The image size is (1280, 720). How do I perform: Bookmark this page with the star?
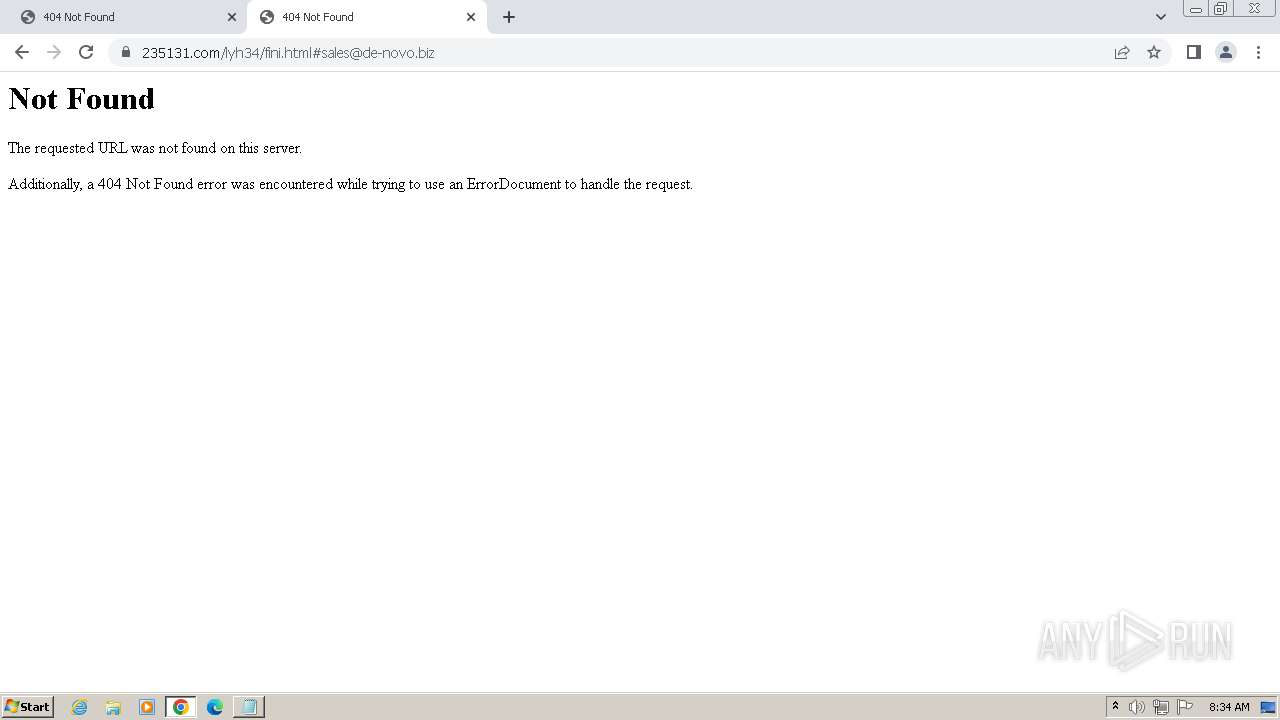tap(1154, 52)
